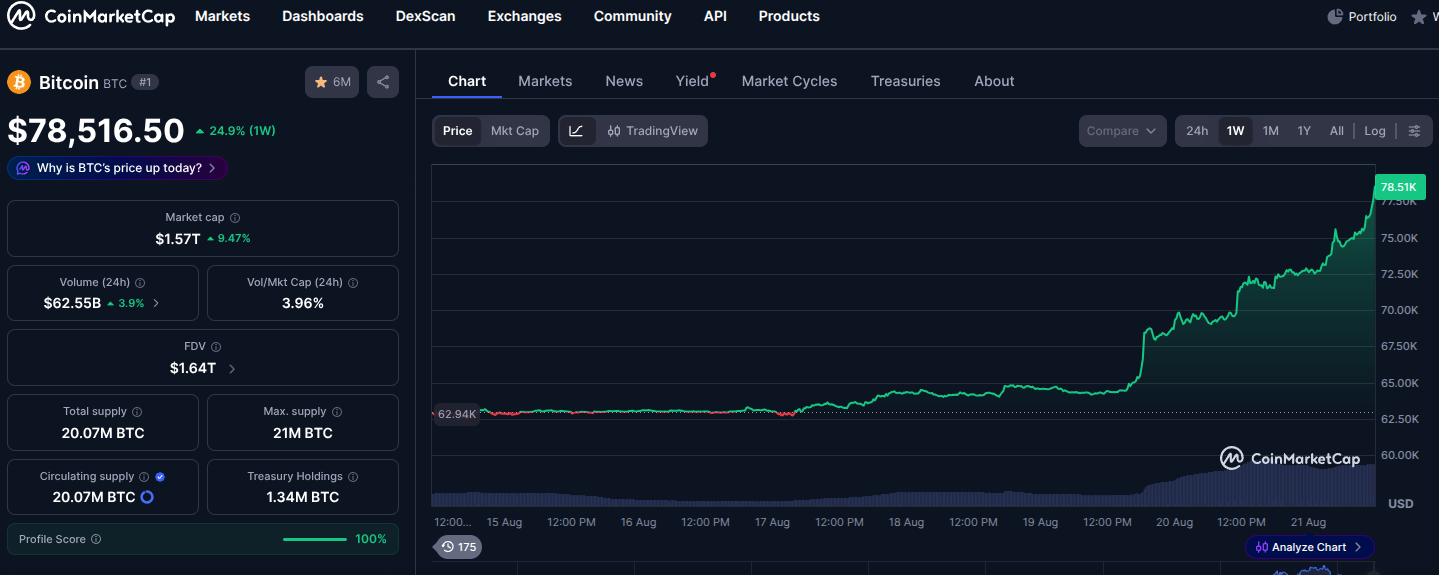Viewport: 1439px width, 575px height.
Task: Click the Total supply info icon
Action: 137,412
